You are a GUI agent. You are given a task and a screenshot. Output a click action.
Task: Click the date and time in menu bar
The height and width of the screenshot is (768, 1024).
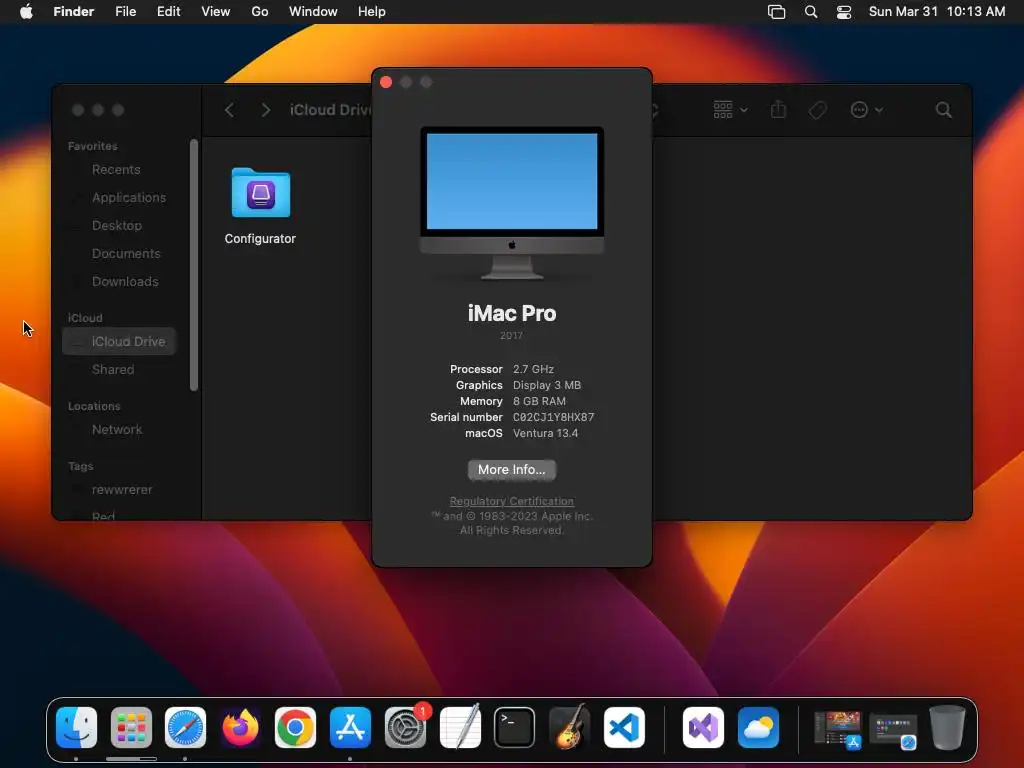coord(936,12)
